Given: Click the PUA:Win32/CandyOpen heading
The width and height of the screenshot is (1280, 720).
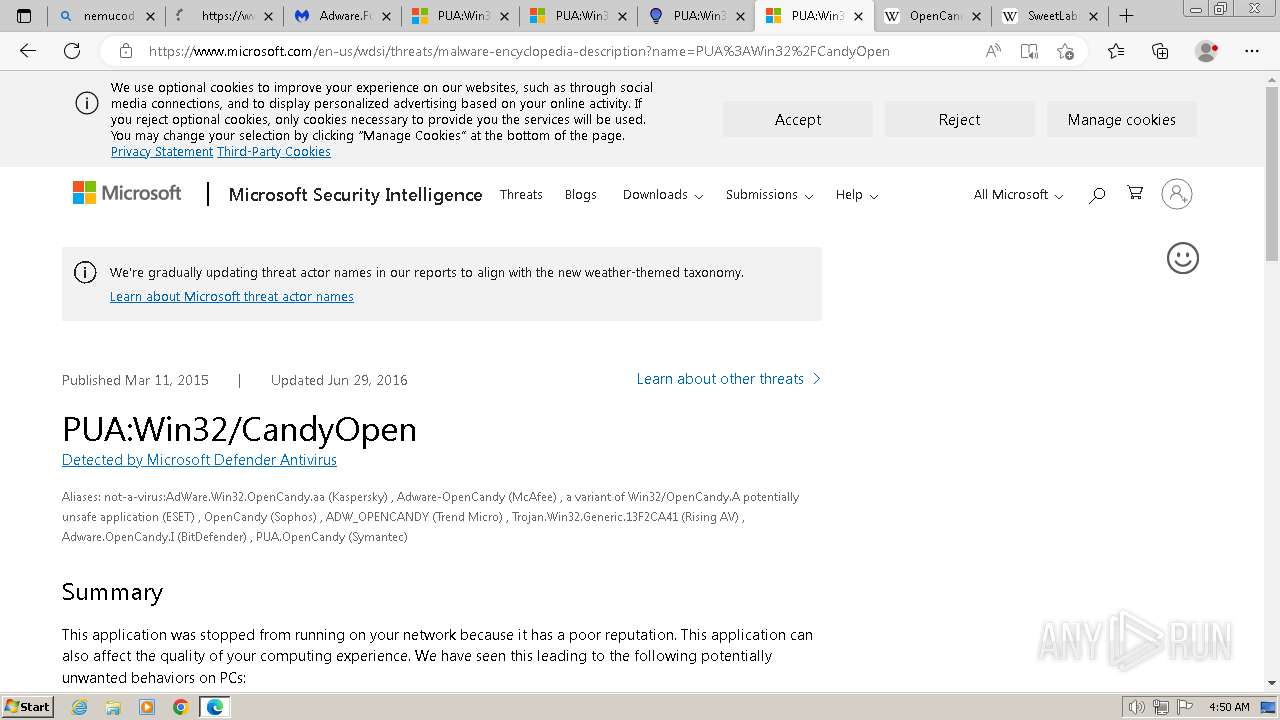Looking at the screenshot, I should 239,429.
